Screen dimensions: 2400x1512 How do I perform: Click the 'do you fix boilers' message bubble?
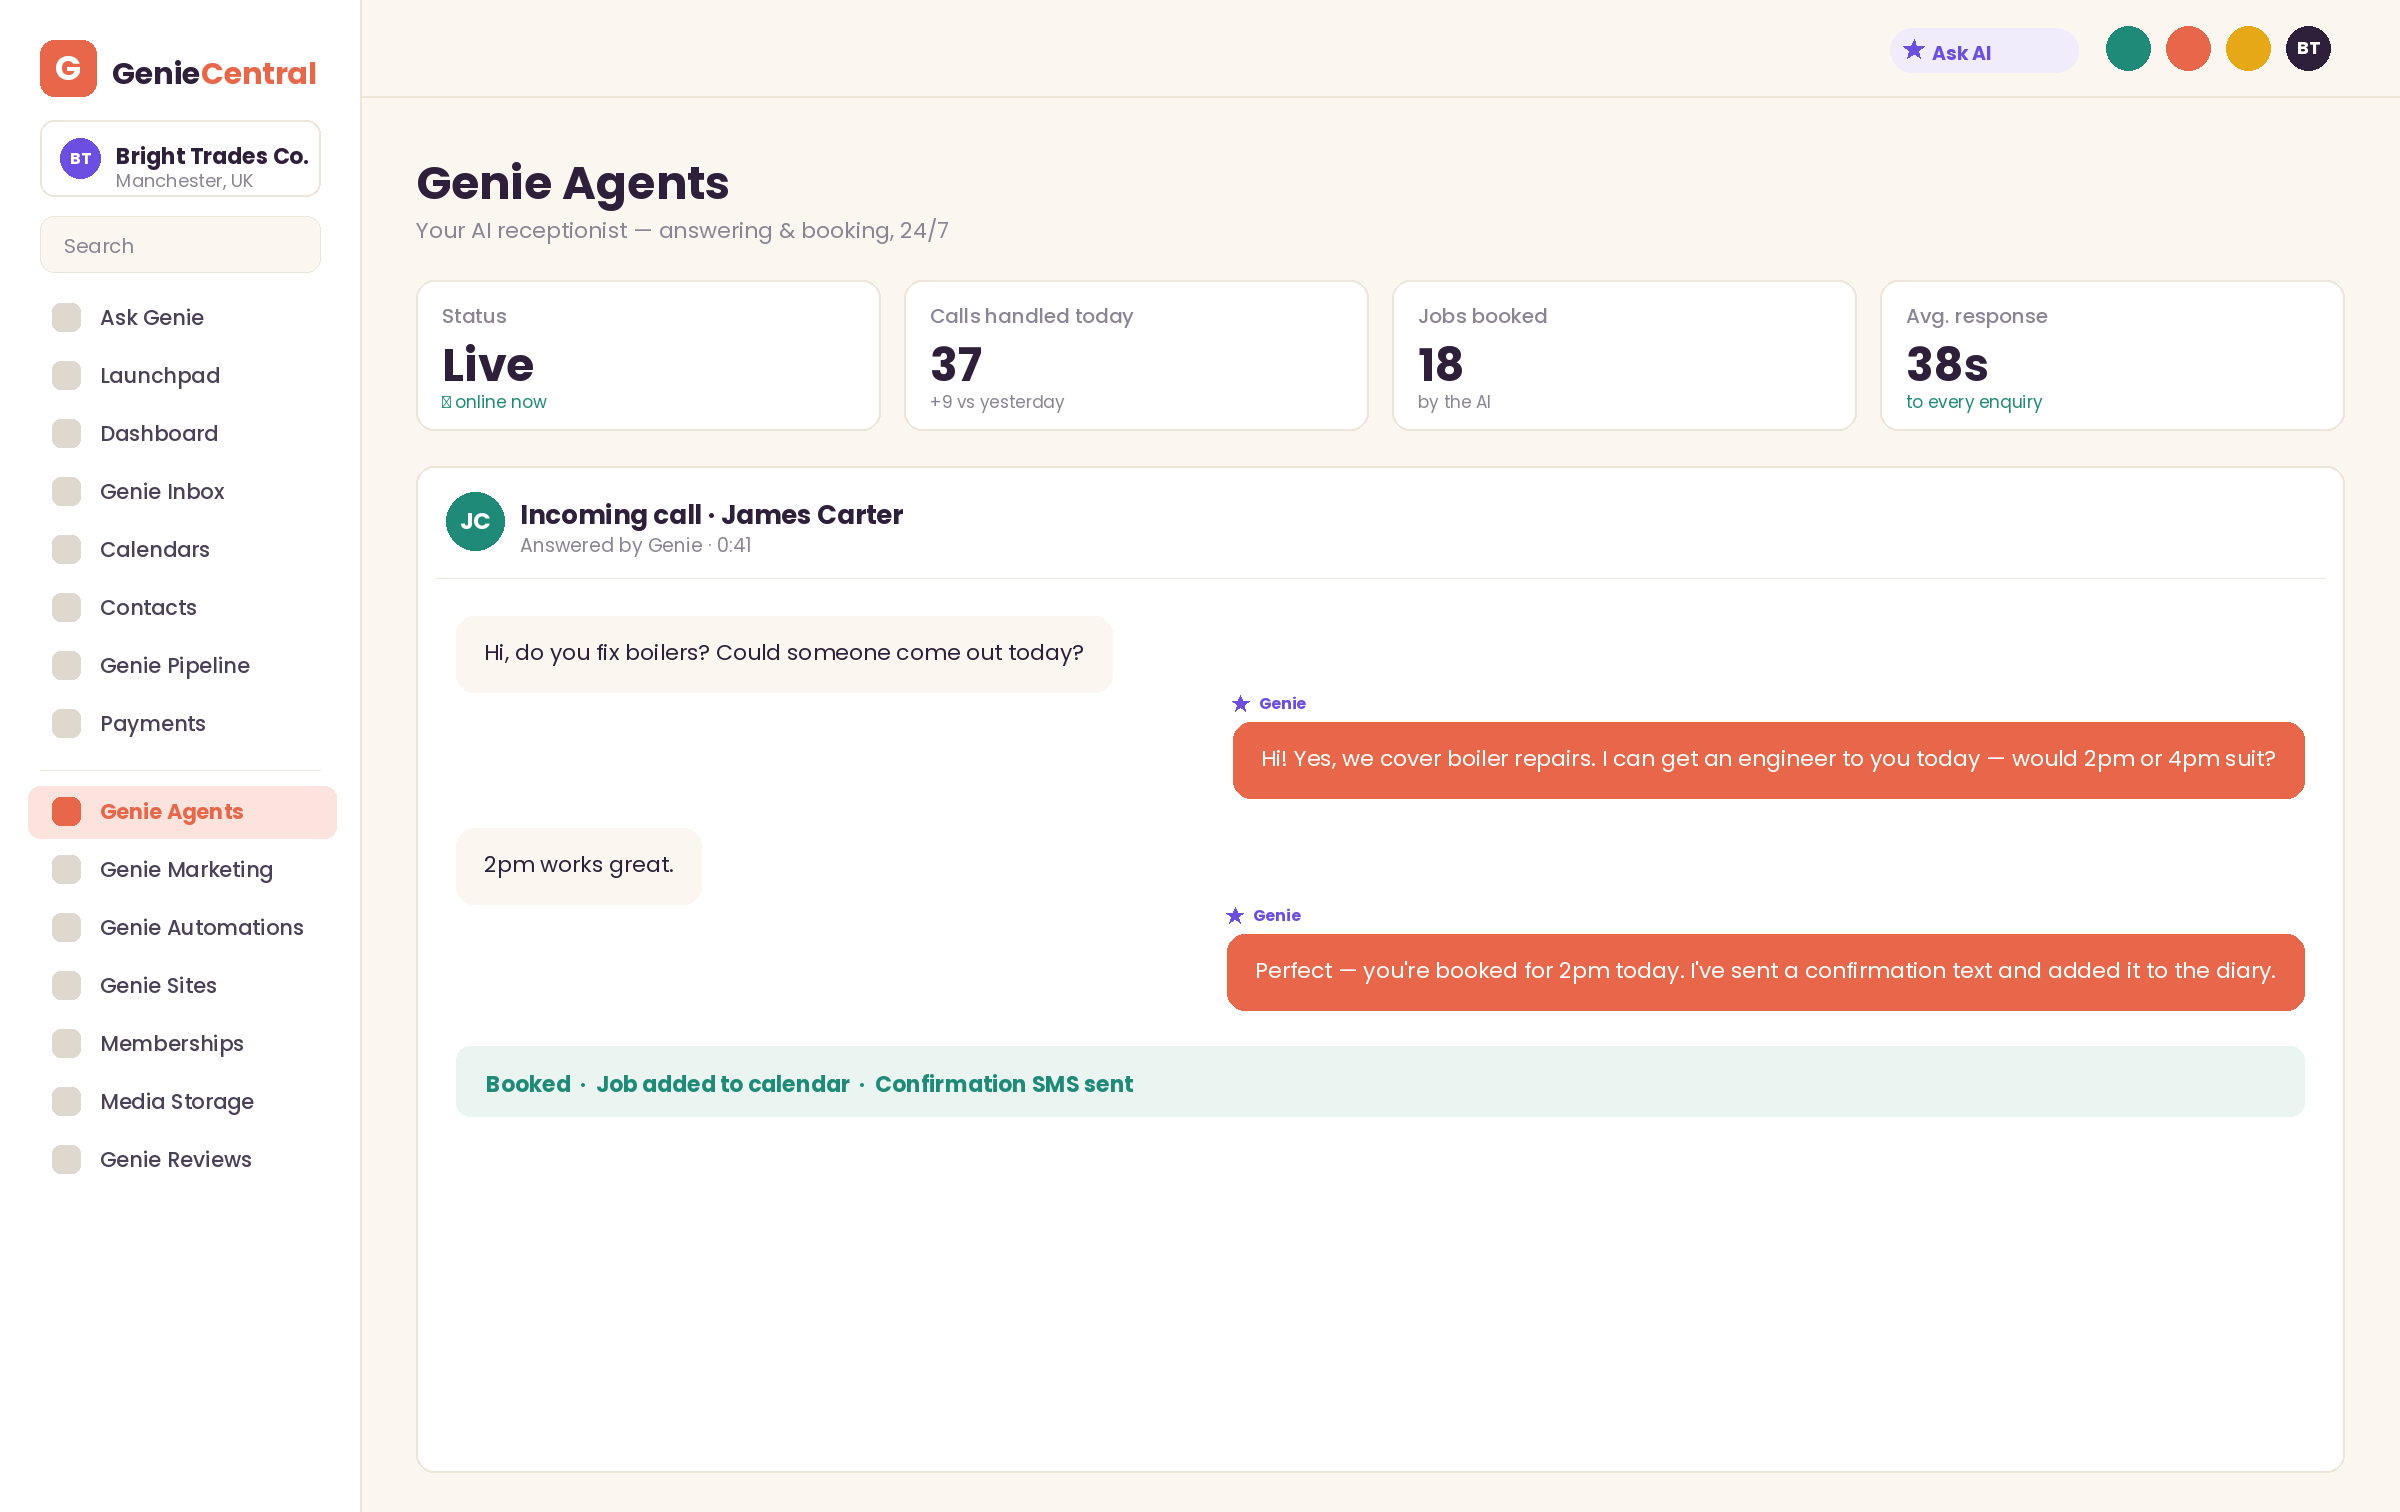784,654
